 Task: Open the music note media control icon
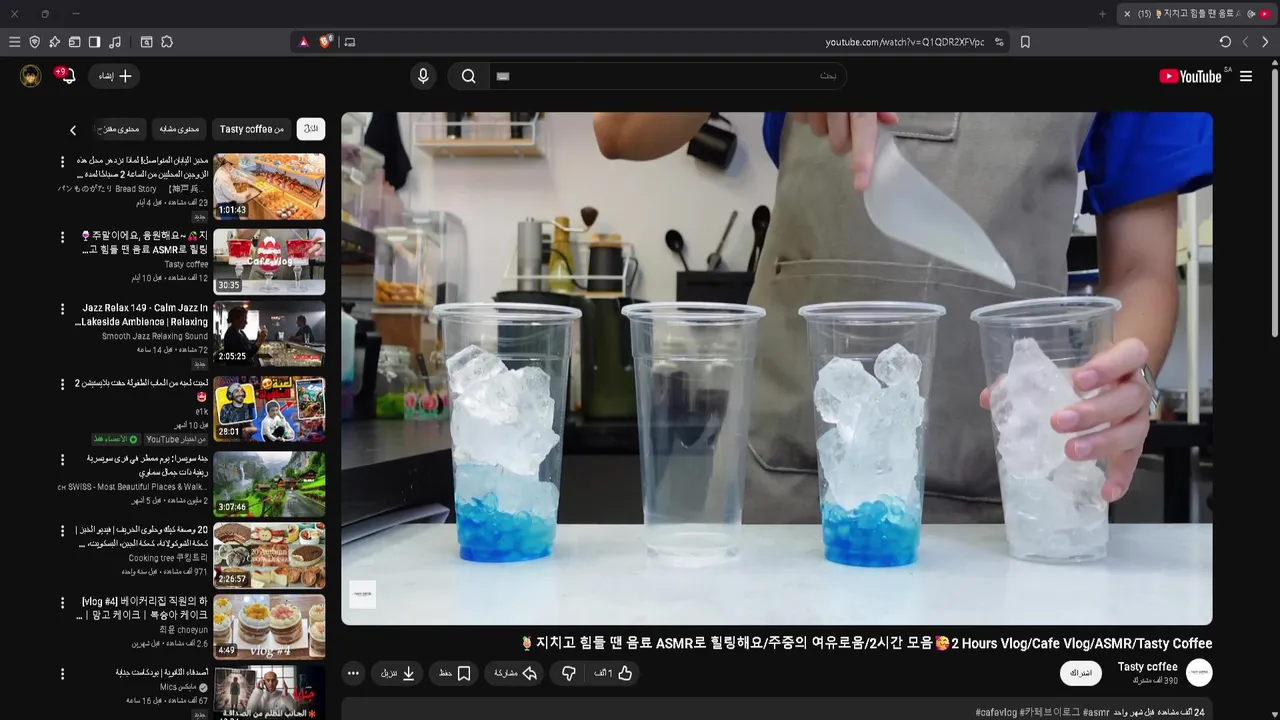click(115, 42)
